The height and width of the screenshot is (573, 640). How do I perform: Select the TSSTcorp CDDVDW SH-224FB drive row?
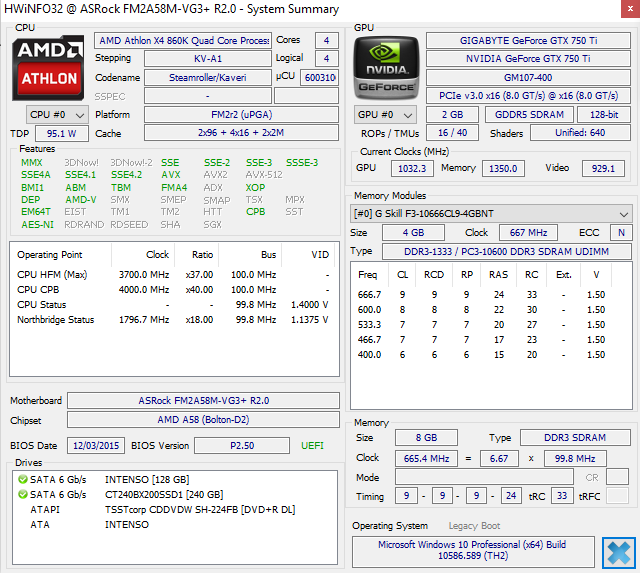pyautogui.click(x=175, y=509)
